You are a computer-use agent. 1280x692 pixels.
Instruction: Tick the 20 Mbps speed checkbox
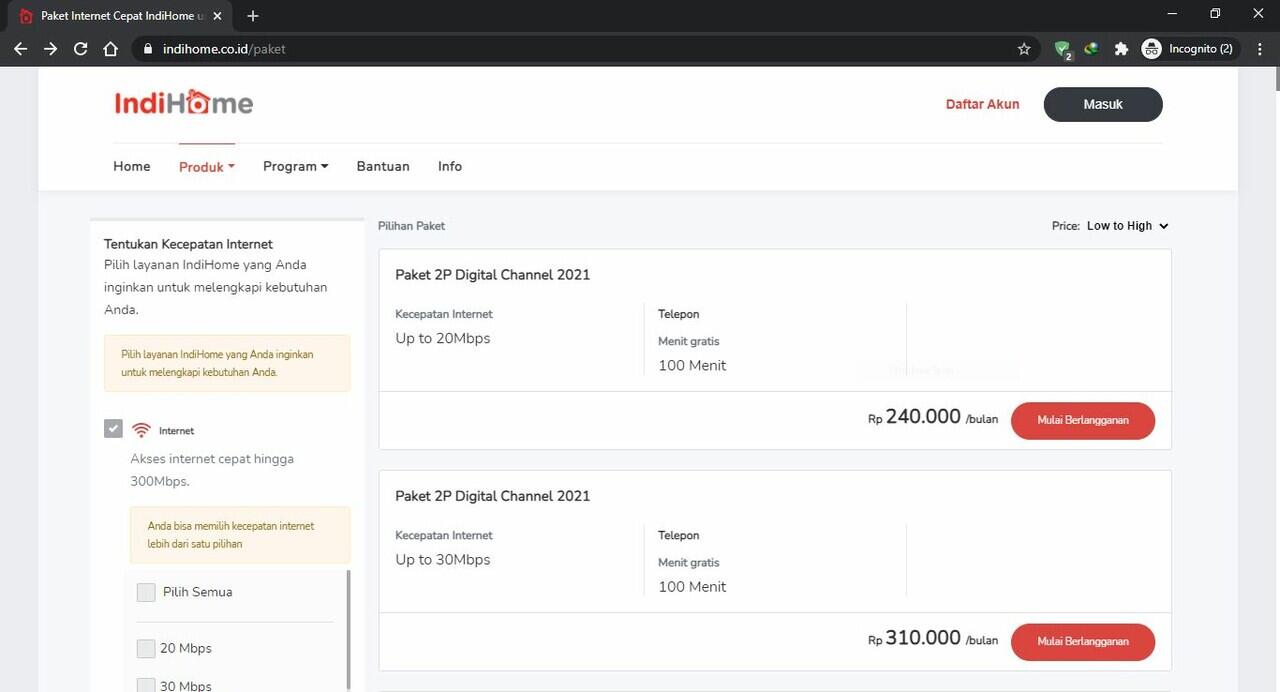pyautogui.click(x=146, y=648)
